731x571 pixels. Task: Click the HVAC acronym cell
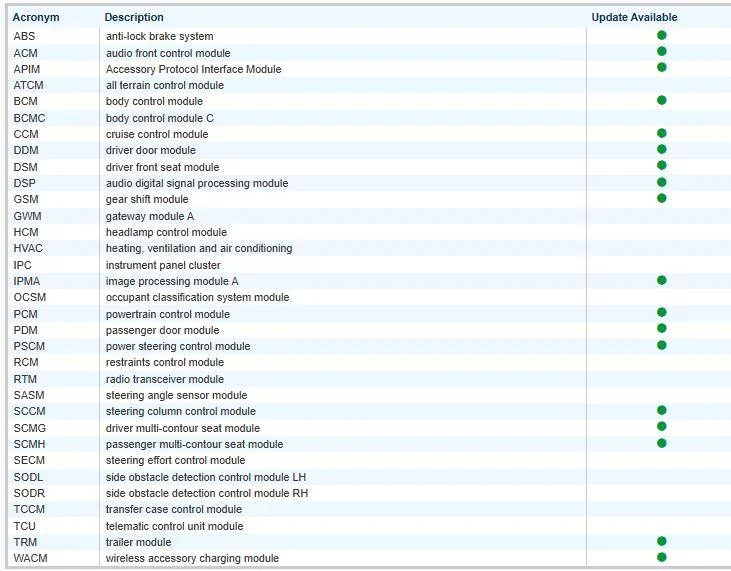[27, 248]
